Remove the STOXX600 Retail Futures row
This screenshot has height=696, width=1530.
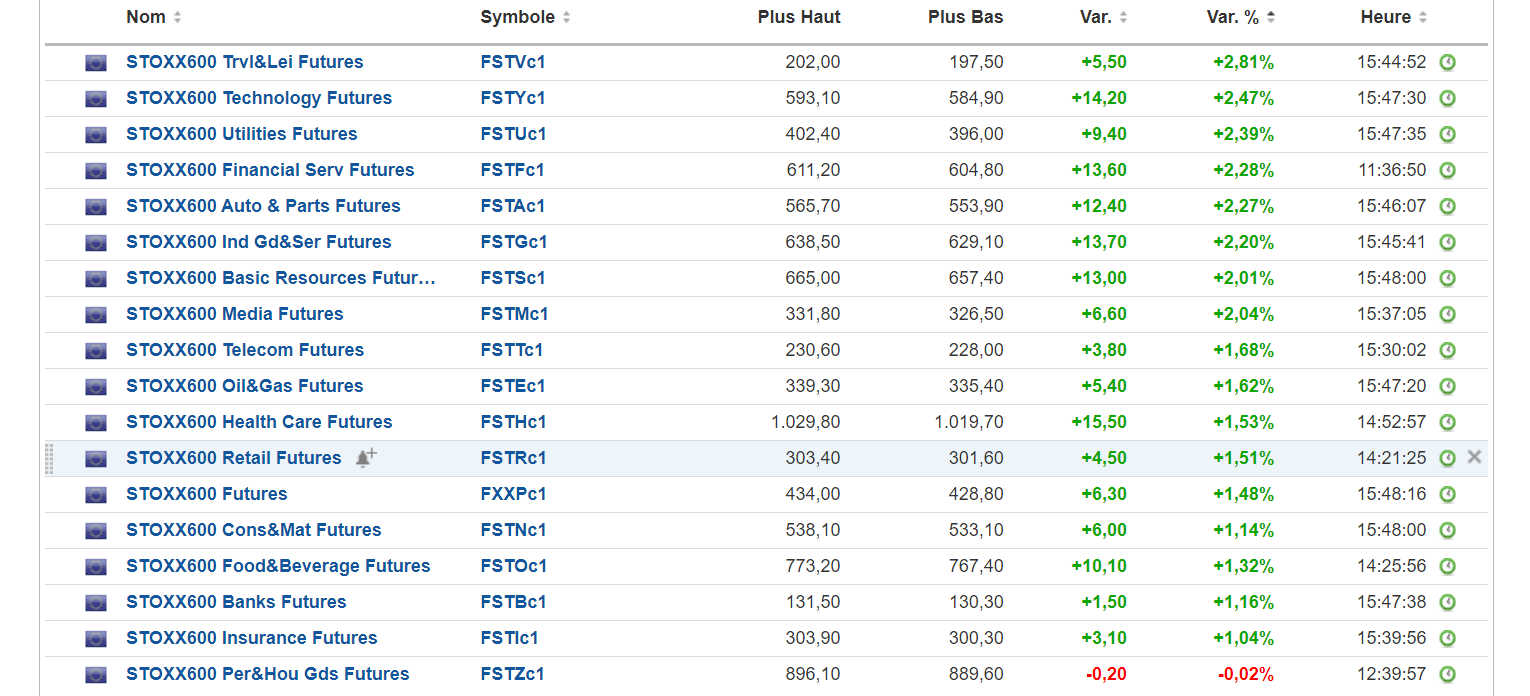point(1474,457)
